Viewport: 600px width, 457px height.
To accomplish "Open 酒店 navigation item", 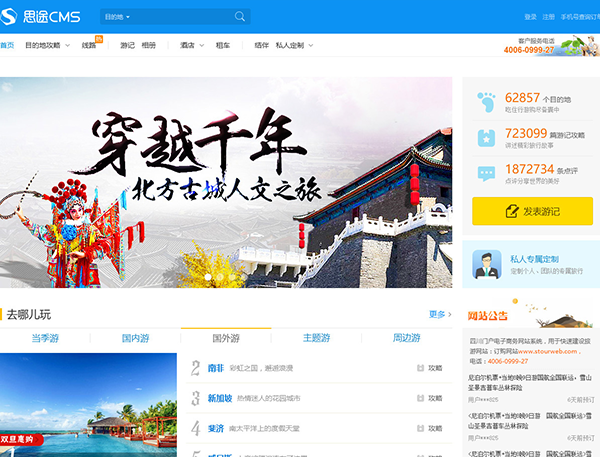I will point(187,45).
